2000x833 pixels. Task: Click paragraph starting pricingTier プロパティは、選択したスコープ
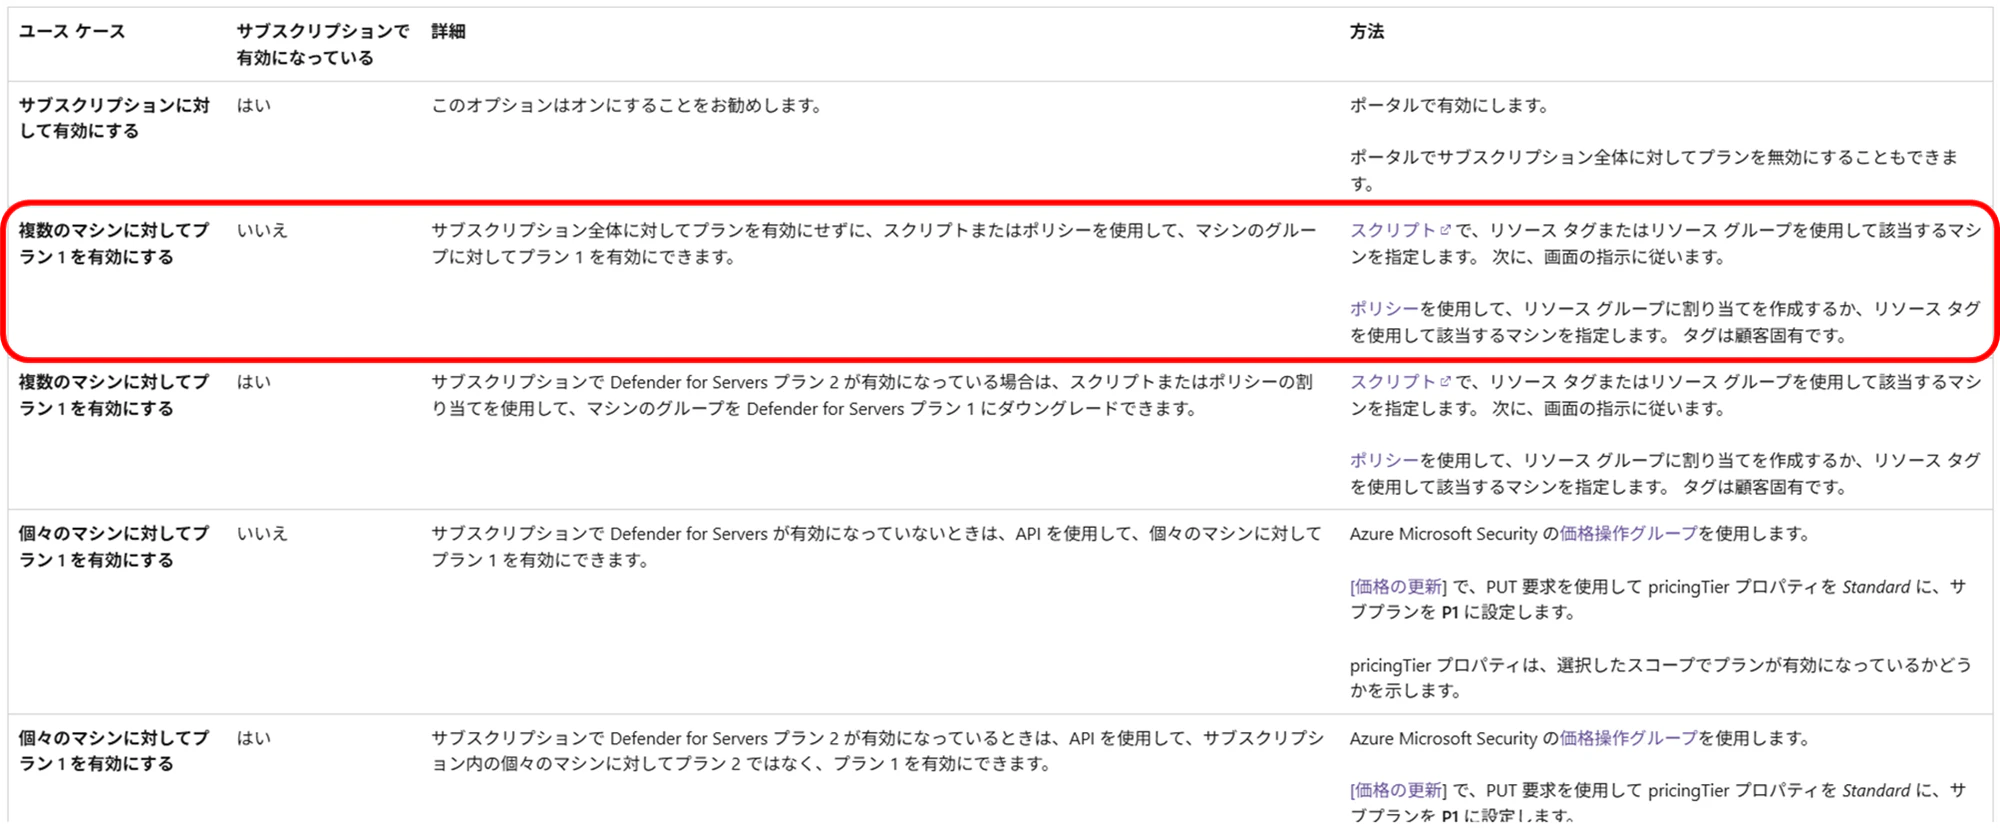(x=1661, y=678)
